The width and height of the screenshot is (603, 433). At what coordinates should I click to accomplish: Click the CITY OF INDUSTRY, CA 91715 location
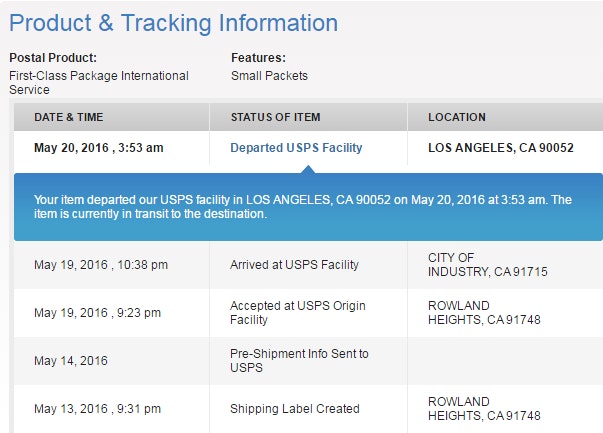click(487, 265)
